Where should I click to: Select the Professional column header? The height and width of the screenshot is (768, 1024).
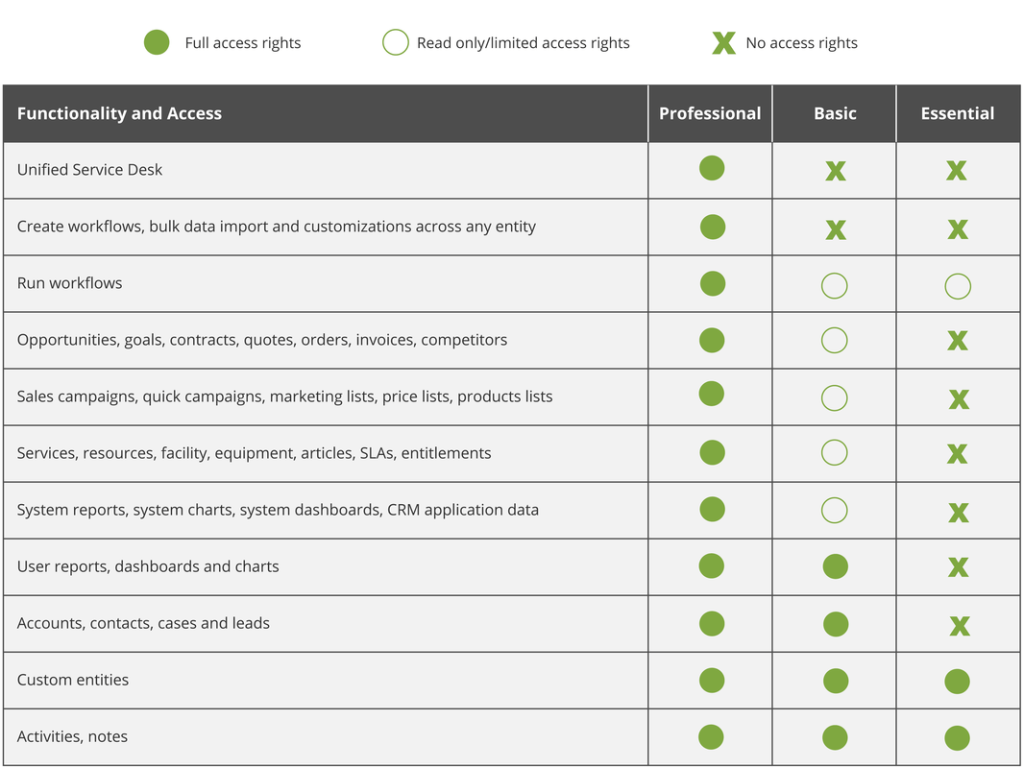710,114
